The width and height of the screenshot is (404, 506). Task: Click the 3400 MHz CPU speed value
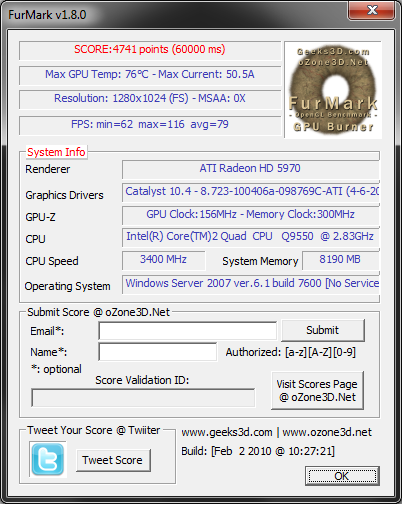pyautogui.click(x=163, y=259)
